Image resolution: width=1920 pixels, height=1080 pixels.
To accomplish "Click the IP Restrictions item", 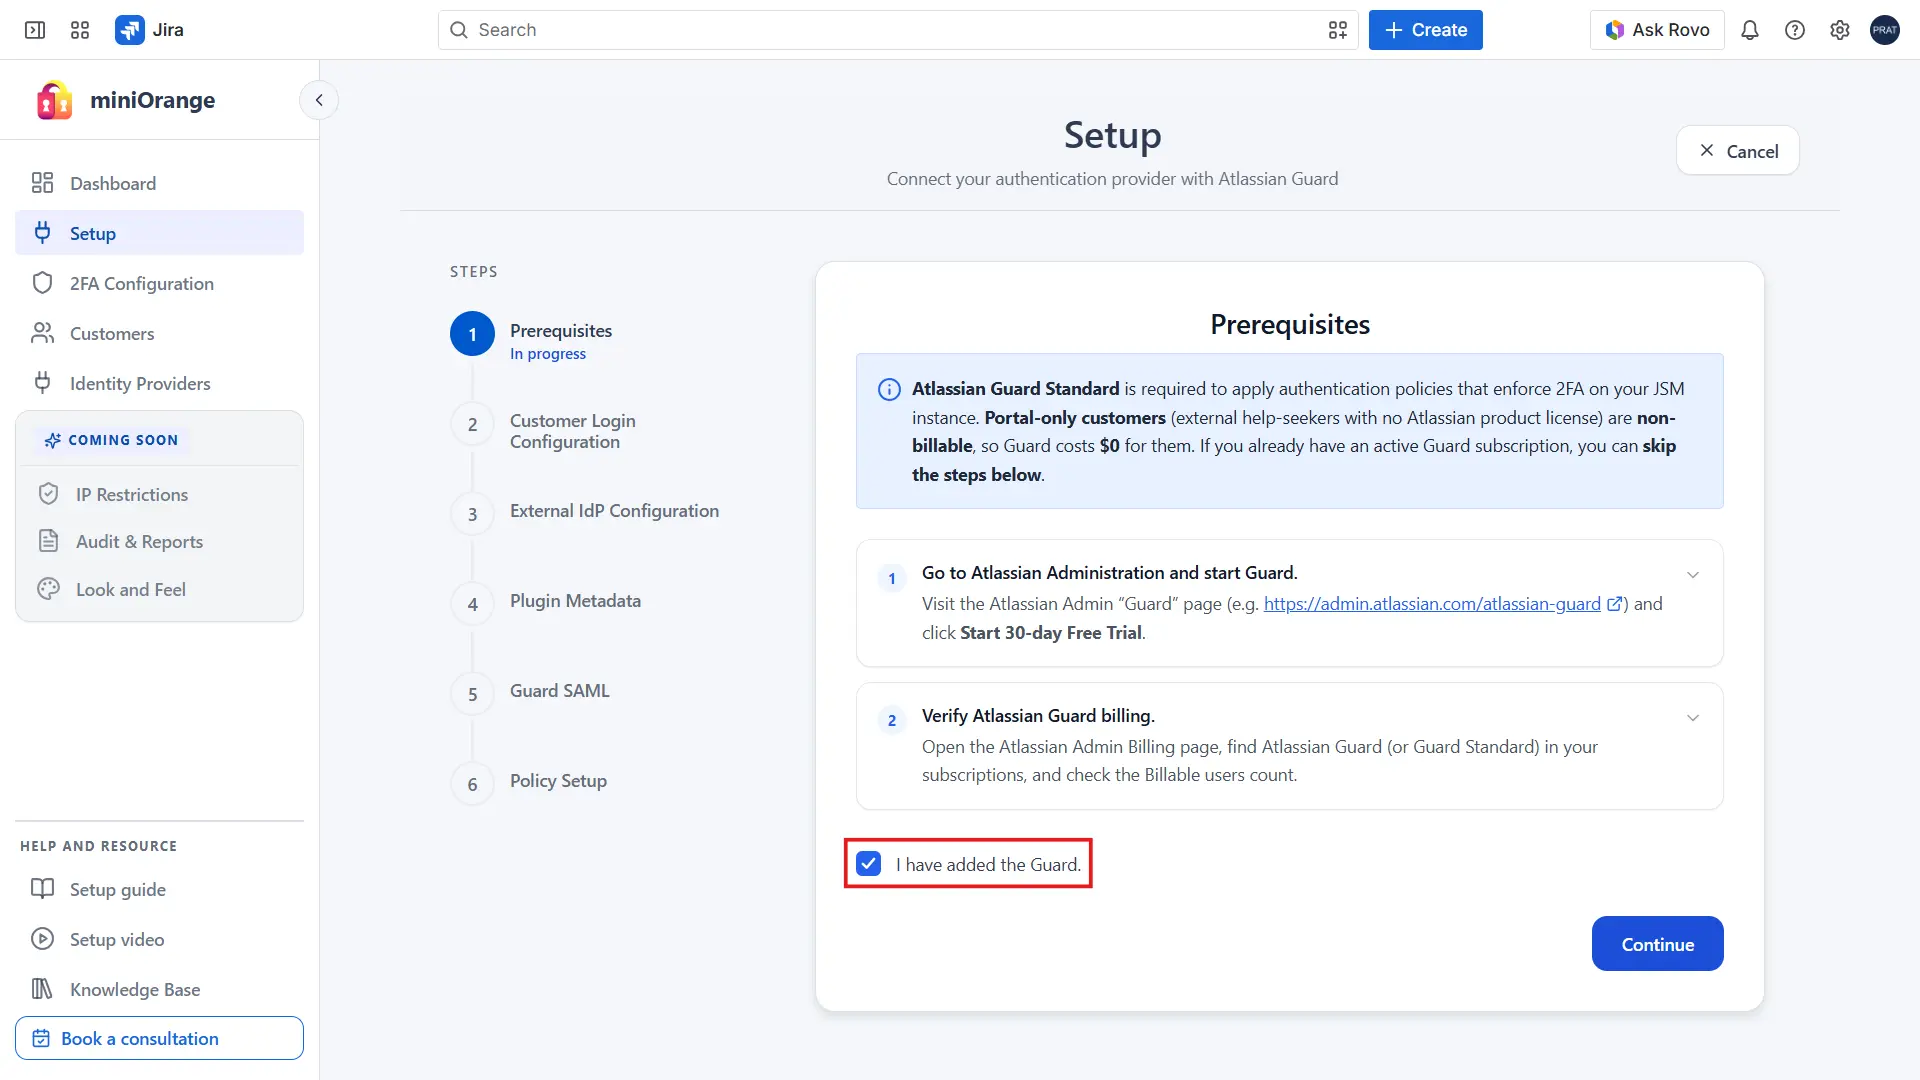I will pos(160,494).
